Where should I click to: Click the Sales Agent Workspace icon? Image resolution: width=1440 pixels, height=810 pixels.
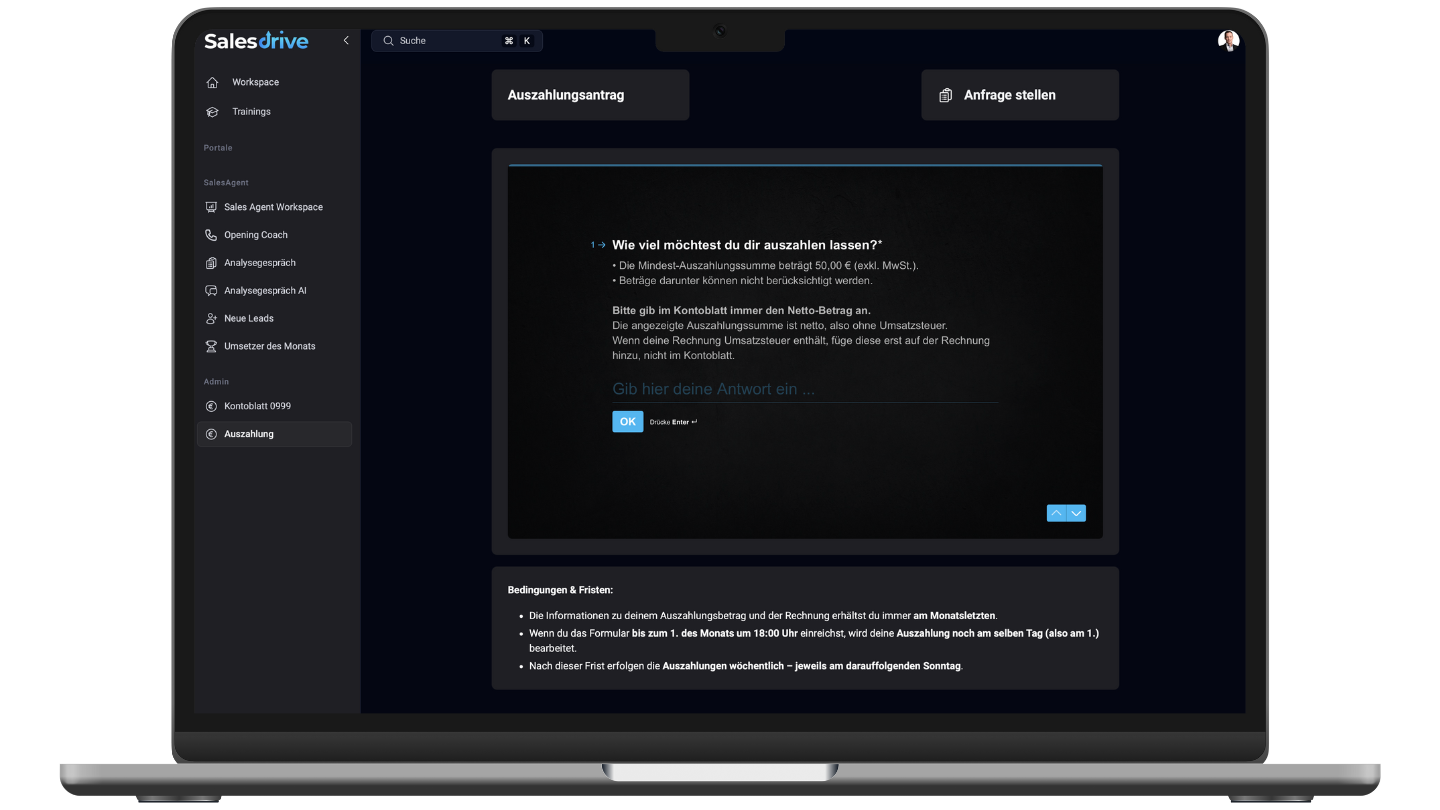click(211, 208)
